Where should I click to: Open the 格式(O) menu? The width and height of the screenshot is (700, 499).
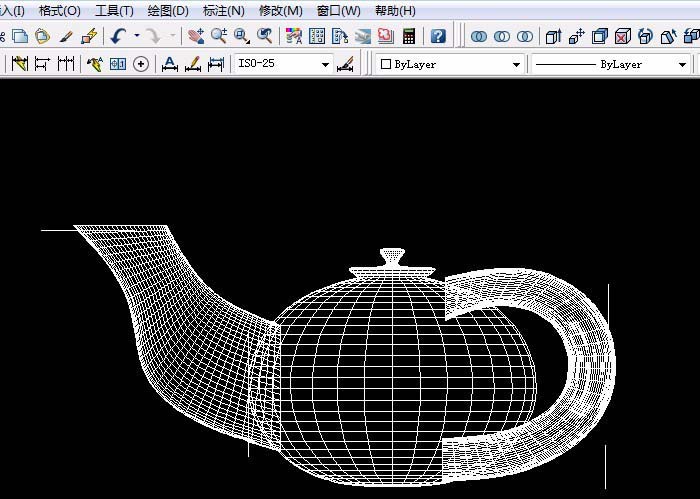[x=60, y=11]
